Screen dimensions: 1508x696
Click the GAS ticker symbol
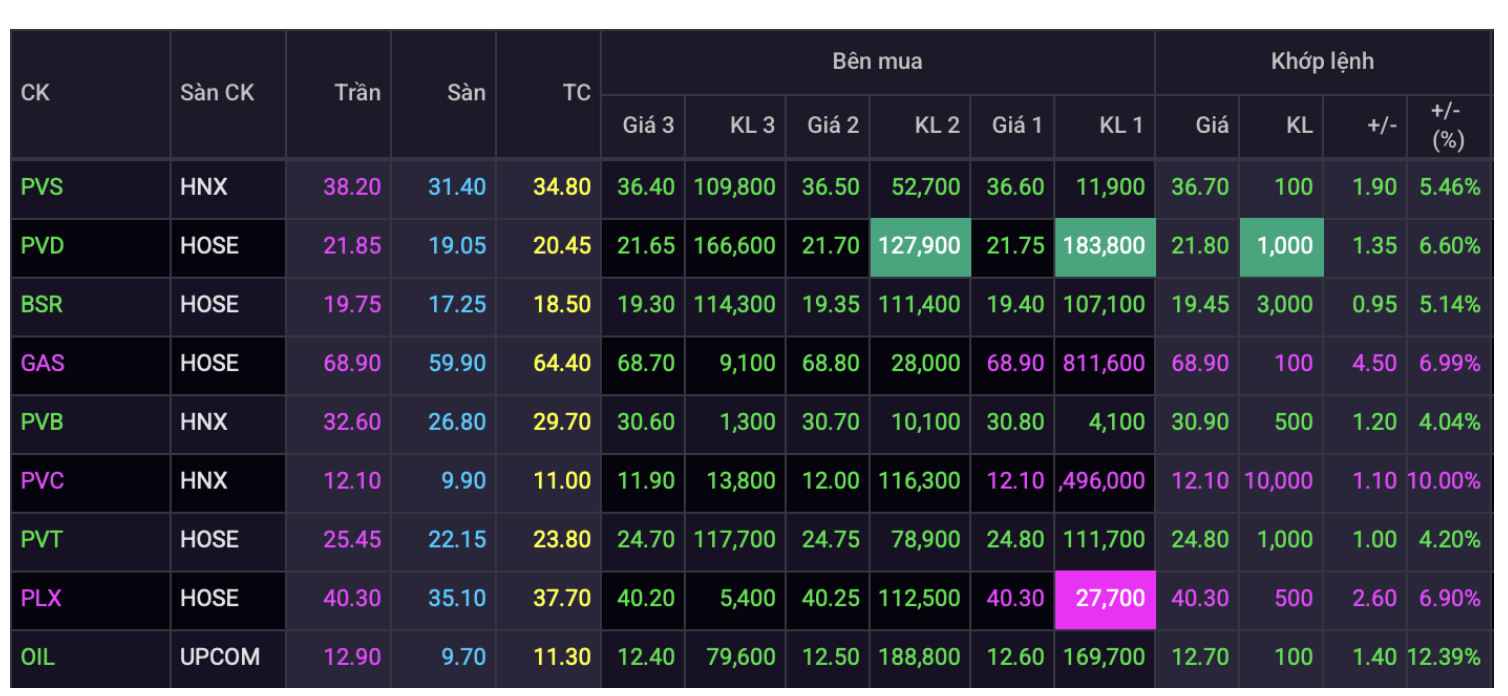43,363
